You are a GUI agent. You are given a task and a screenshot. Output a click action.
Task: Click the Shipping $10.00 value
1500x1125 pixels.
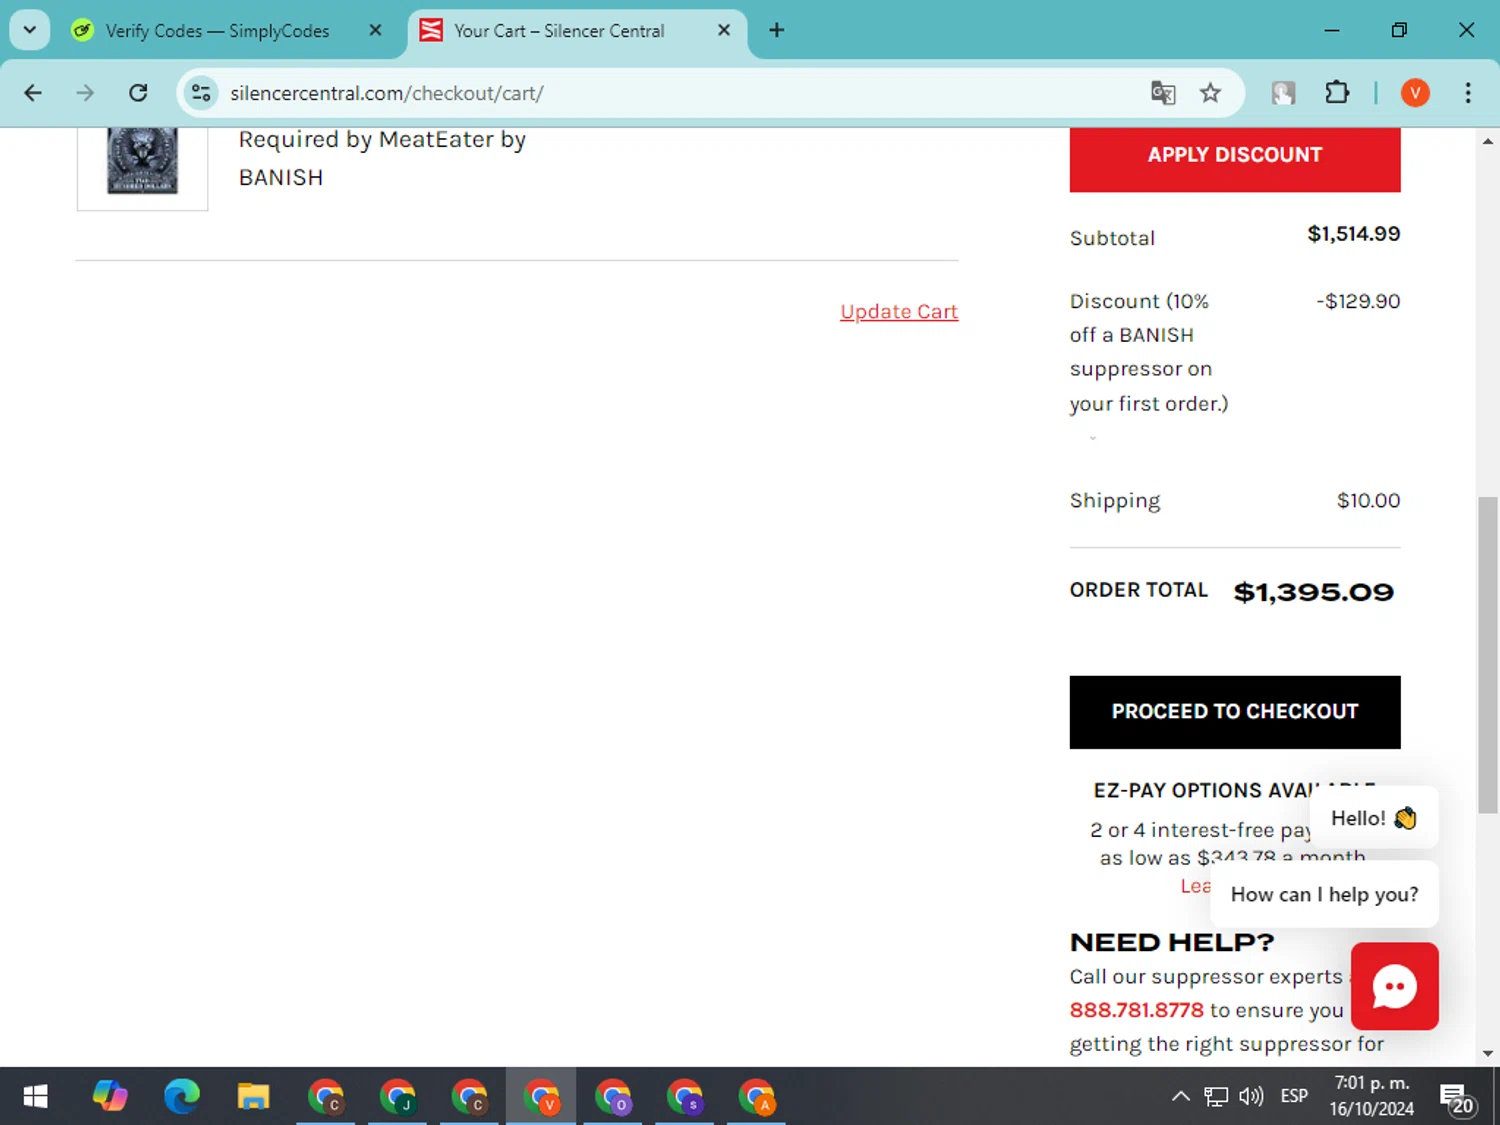[x=1368, y=500]
